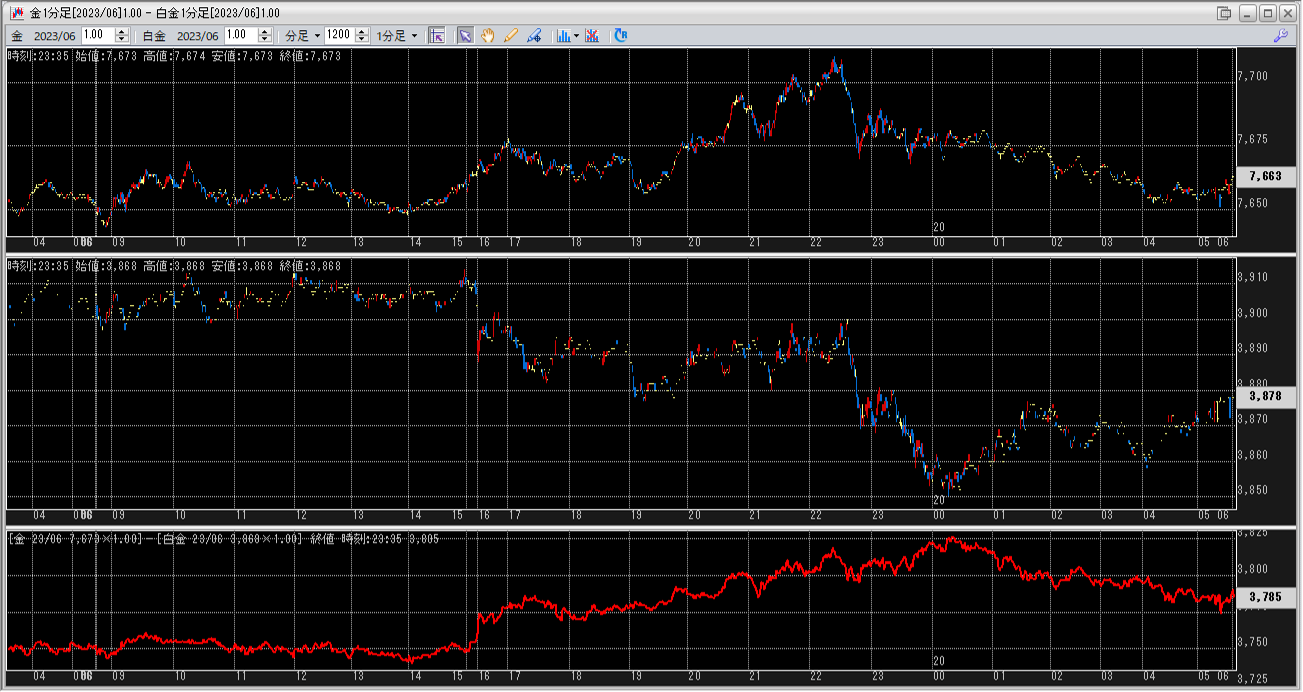The width and height of the screenshot is (1303, 692).
Task: Click the bar chart indicator icon
Action: pos(563,35)
